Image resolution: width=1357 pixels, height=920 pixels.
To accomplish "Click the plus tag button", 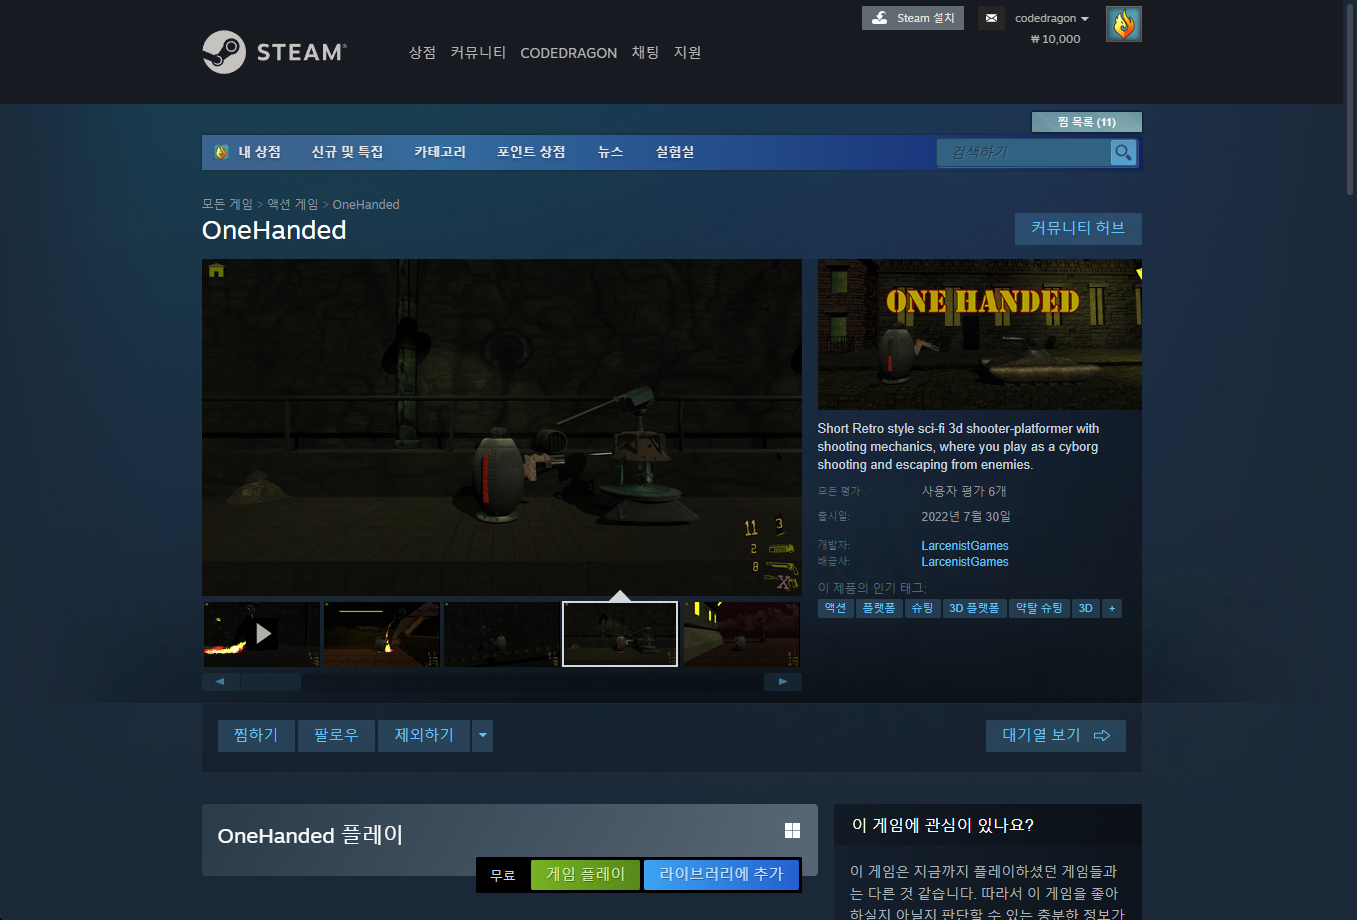I will [x=1111, y=608].
